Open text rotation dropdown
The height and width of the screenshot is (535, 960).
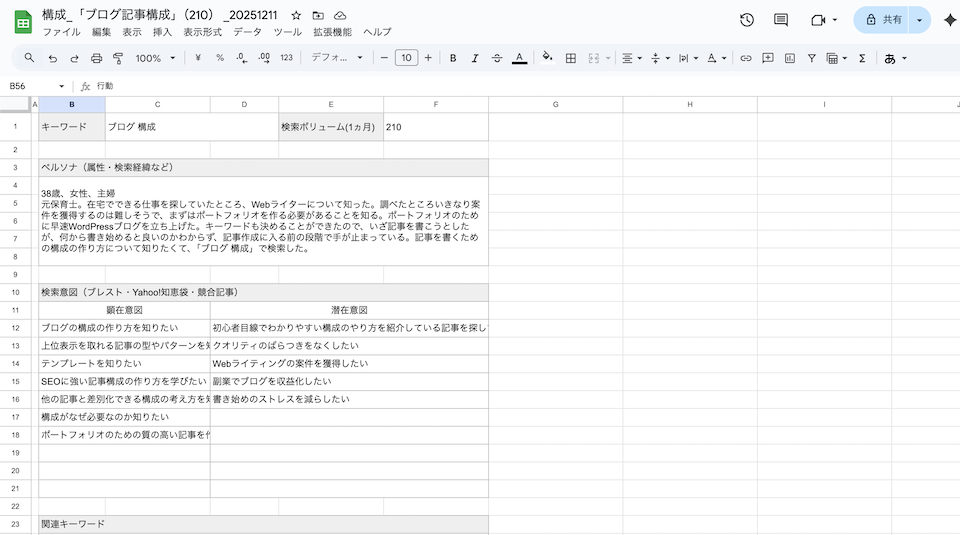click(x=716, y=58)
